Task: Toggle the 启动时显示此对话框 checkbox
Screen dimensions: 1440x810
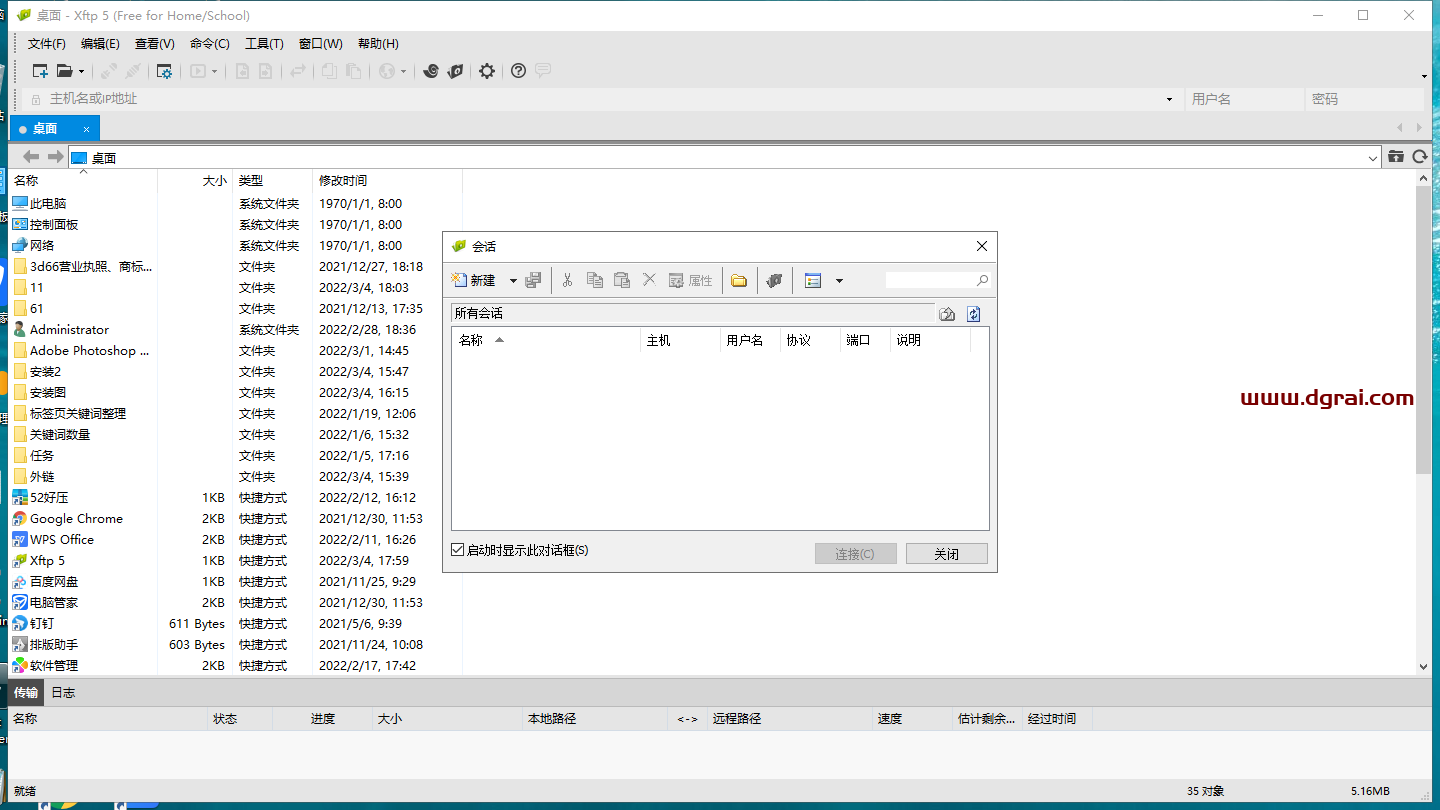Action: 458,550
